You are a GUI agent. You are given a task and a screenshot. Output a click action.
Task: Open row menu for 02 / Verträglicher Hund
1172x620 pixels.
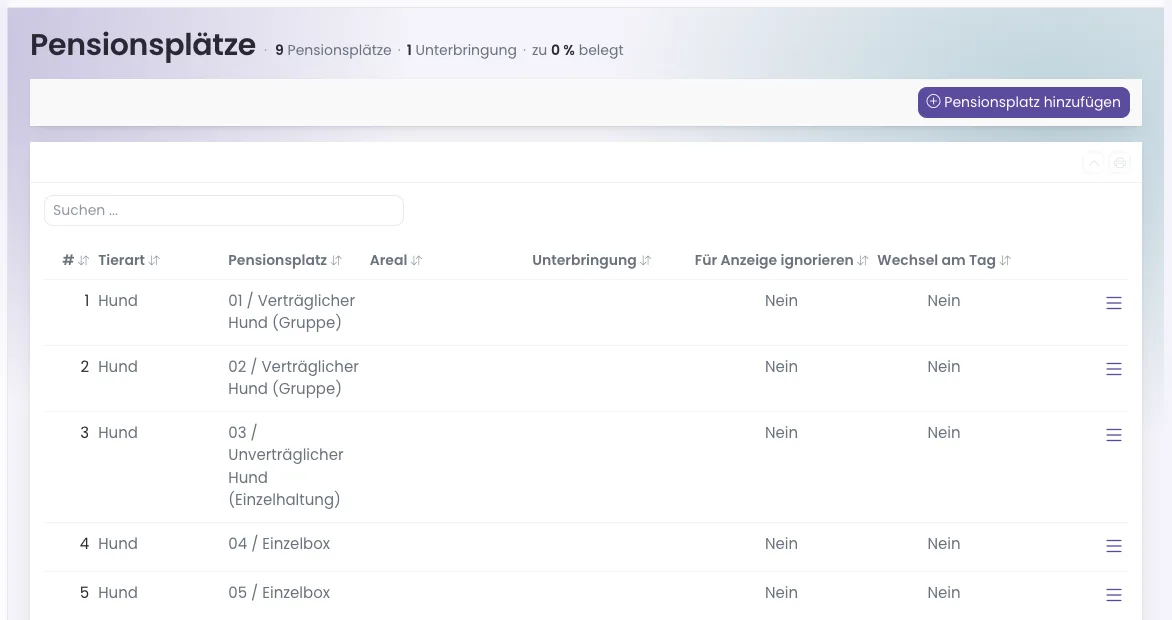(x=1114, y=369)
